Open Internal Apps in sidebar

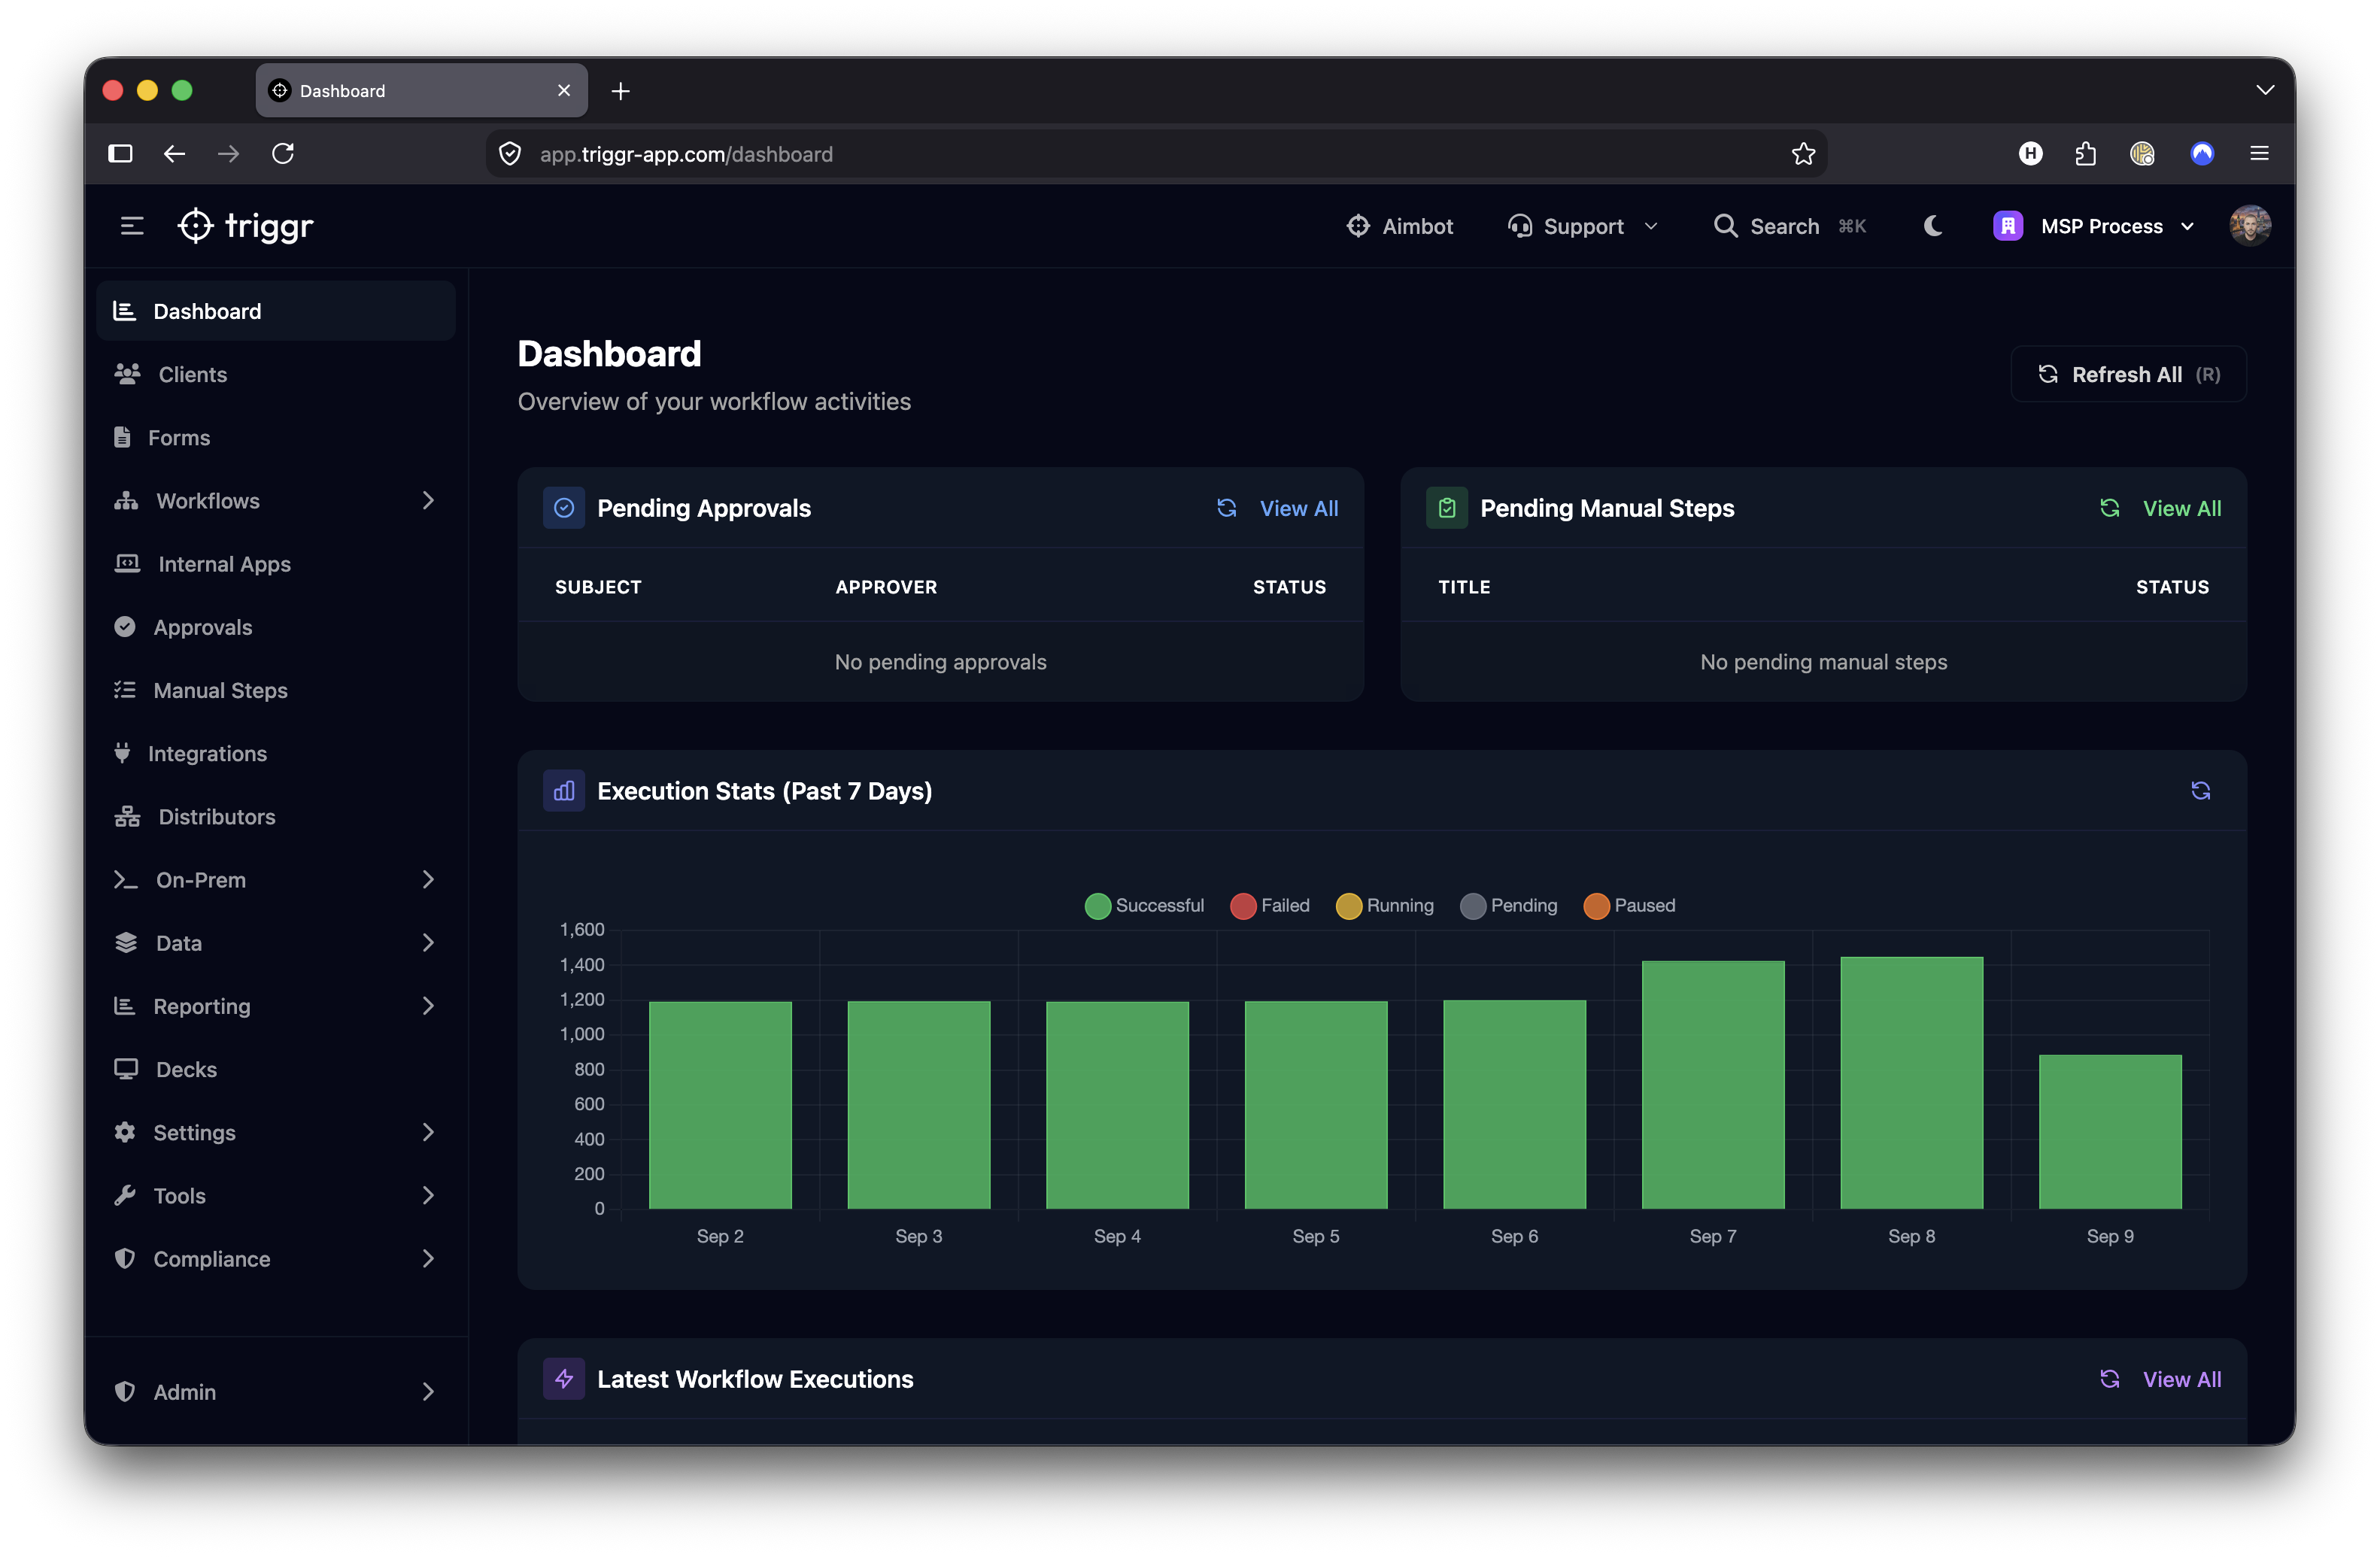pos(275,564)
